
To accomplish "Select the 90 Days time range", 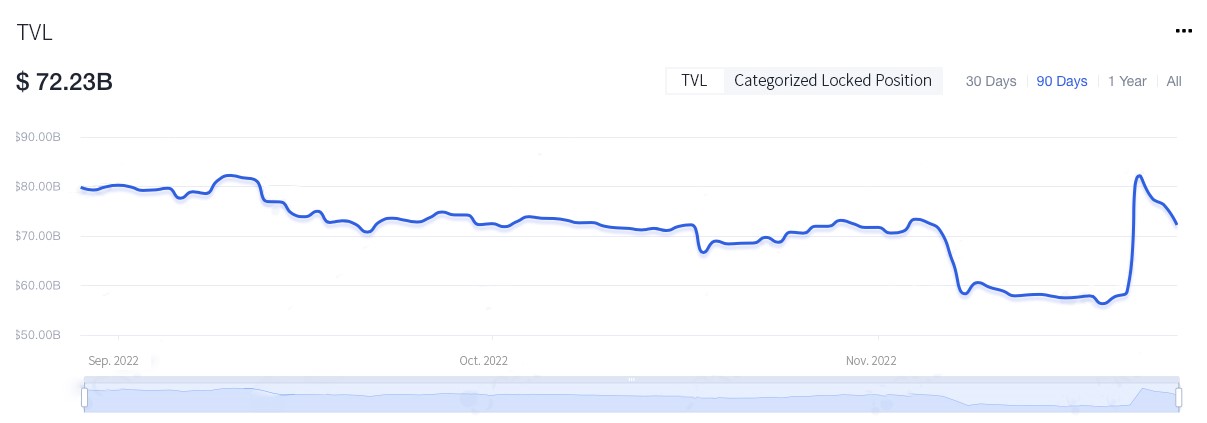I will (x=1061, y=82).
